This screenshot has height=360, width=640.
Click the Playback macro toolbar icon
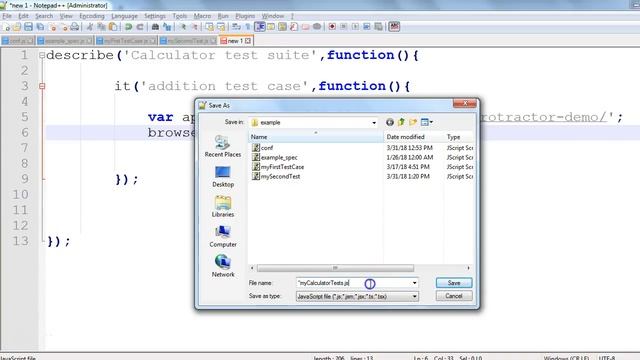pos(355,27)
